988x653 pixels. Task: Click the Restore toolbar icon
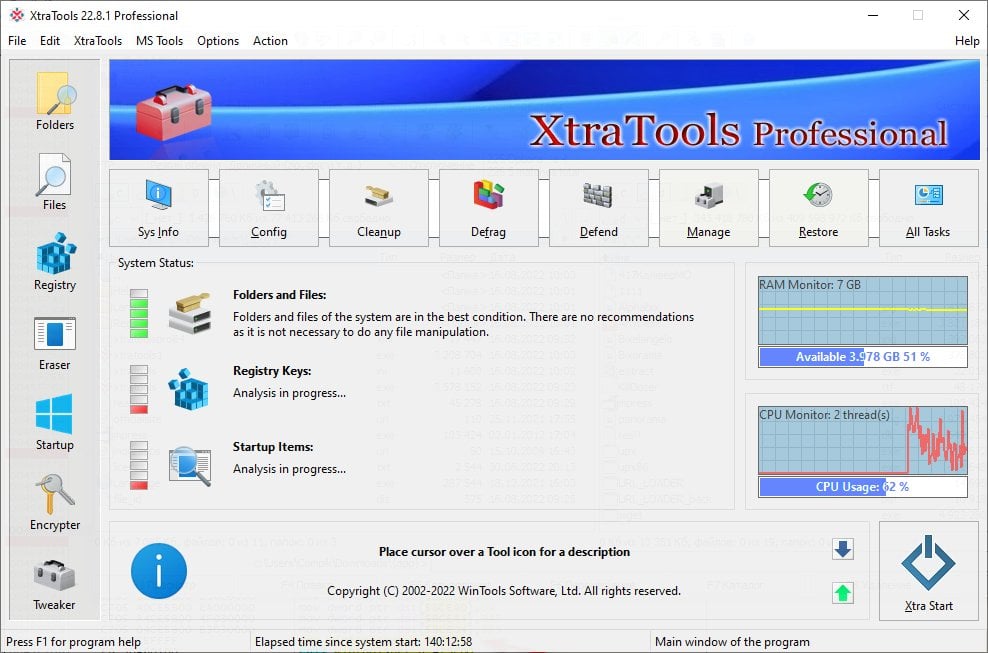pos(818,207)
